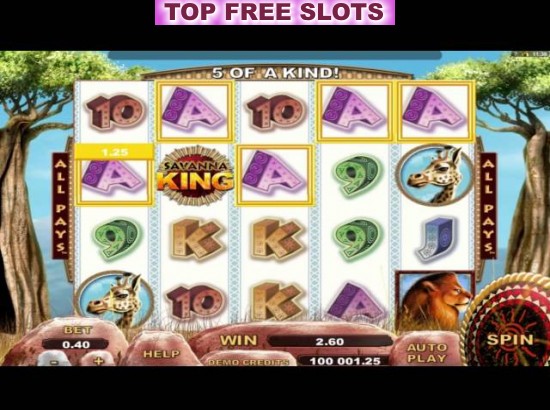Click the K symbol on reel two
550x410 pixels.
(197, 239)
